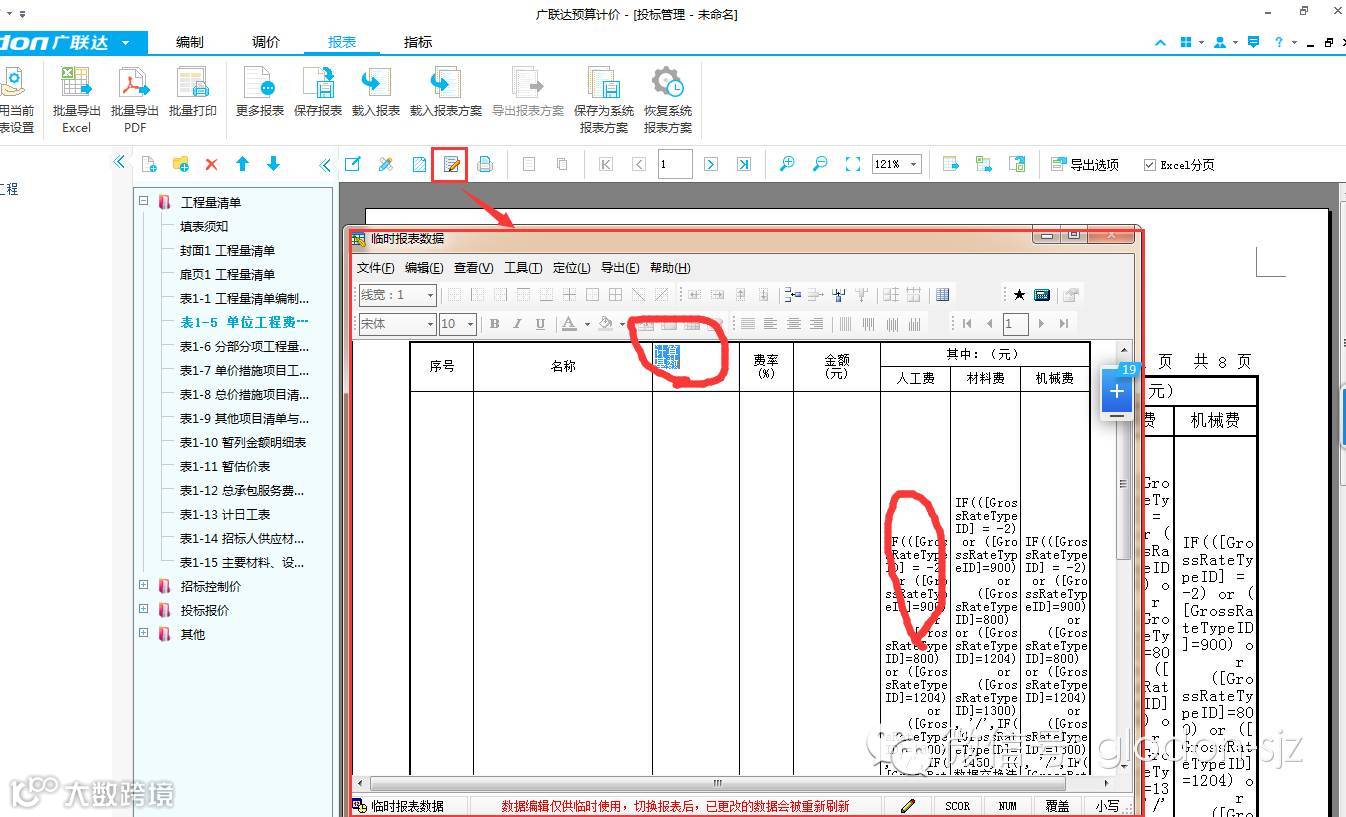The image size is (1346, 817).
Task: Open the 宋体 font dropdown
Action: [430, 324]
